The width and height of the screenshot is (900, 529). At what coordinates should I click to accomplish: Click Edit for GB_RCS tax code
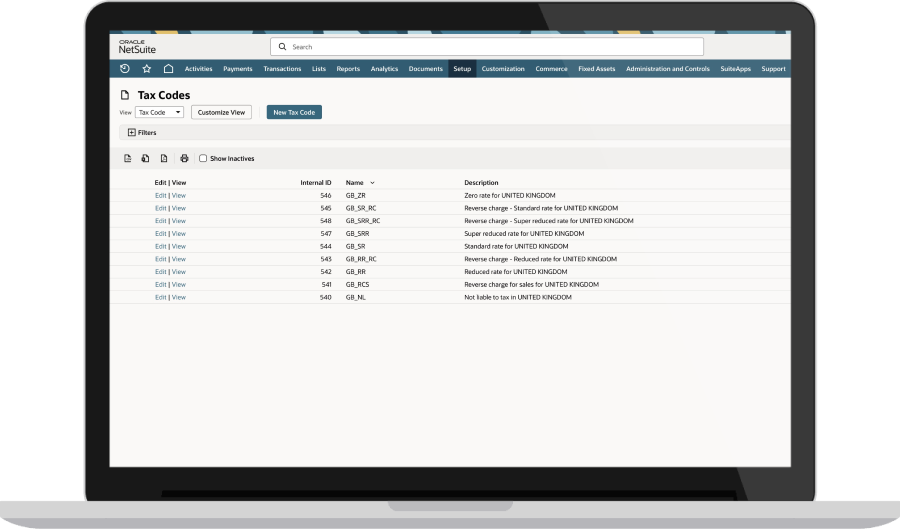[160, 285]
